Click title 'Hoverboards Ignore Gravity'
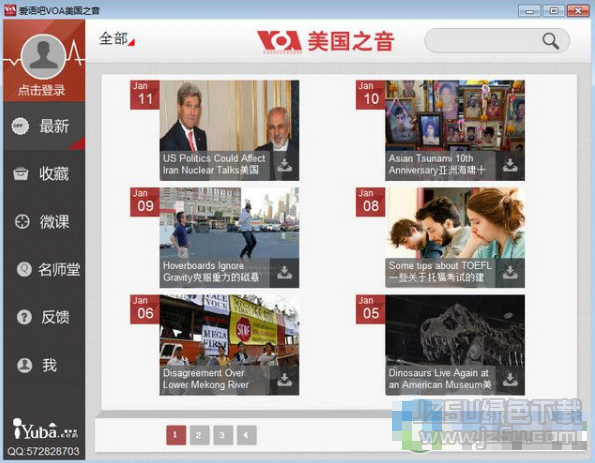595x463 pixels. pos(211,271)
